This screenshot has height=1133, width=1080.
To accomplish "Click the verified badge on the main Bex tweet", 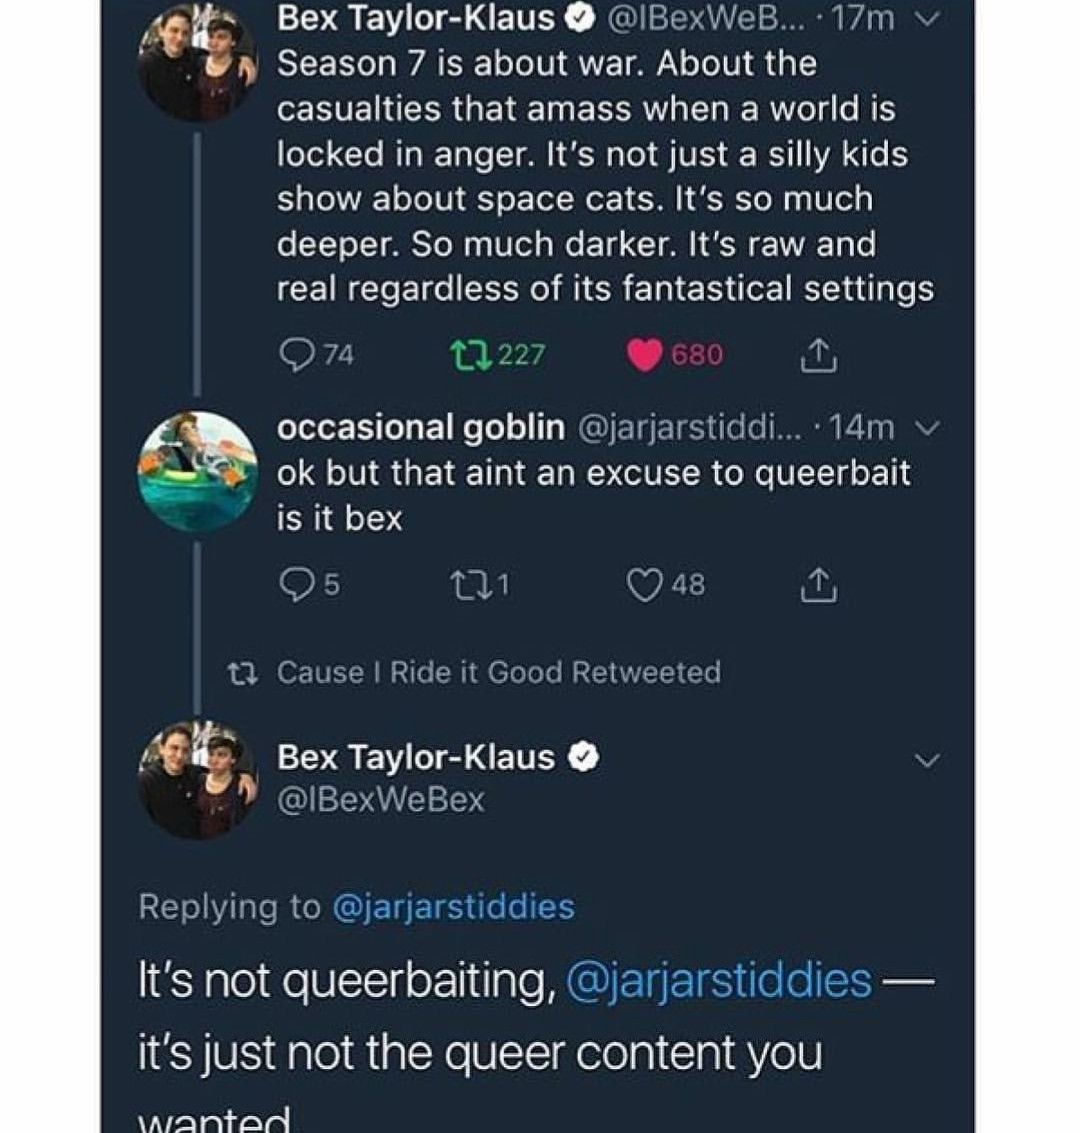I will point(584,758).
